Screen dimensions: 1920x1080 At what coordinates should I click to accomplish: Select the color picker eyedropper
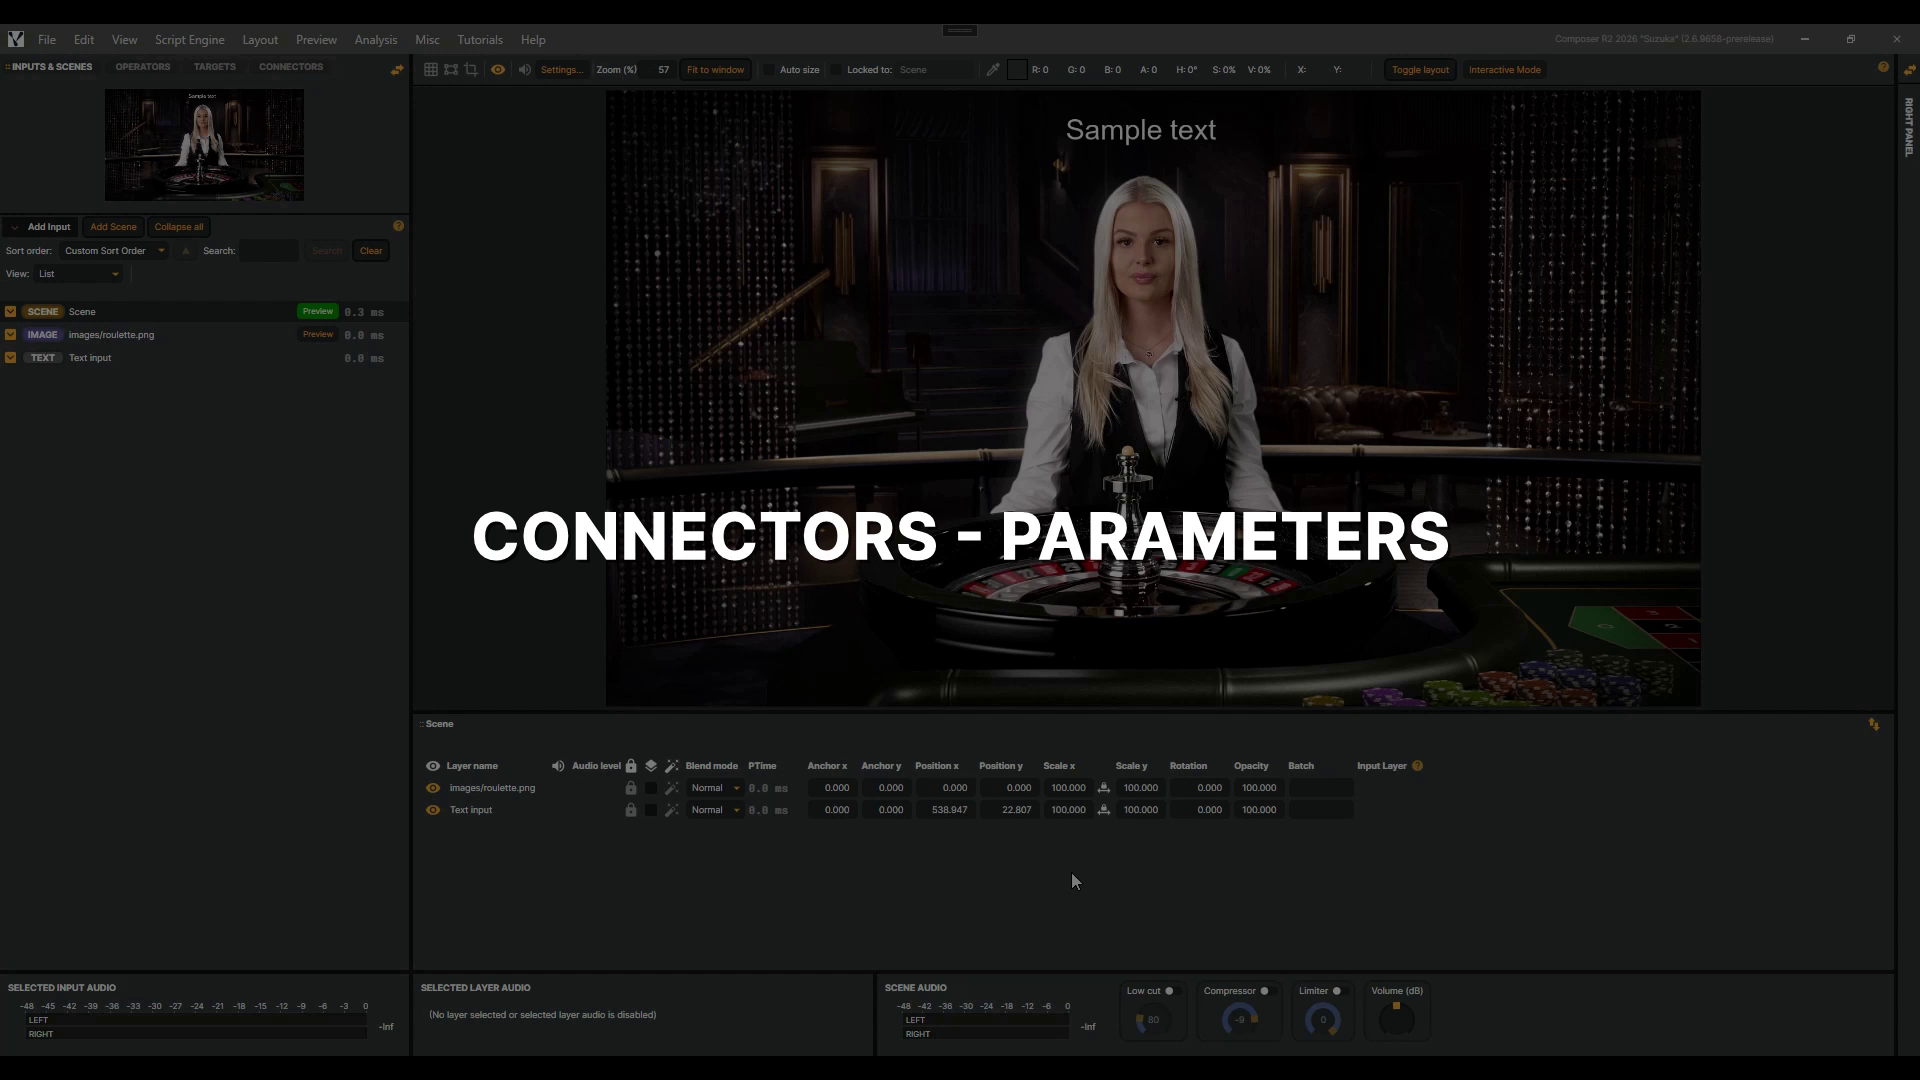tap(993, 70)
